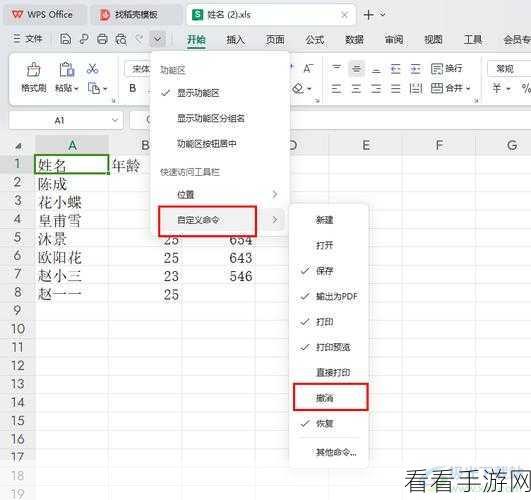Image resolution: width=531 pixels, height=500 pixels.
Task: Click the left align icon
Action: (337, 89)
